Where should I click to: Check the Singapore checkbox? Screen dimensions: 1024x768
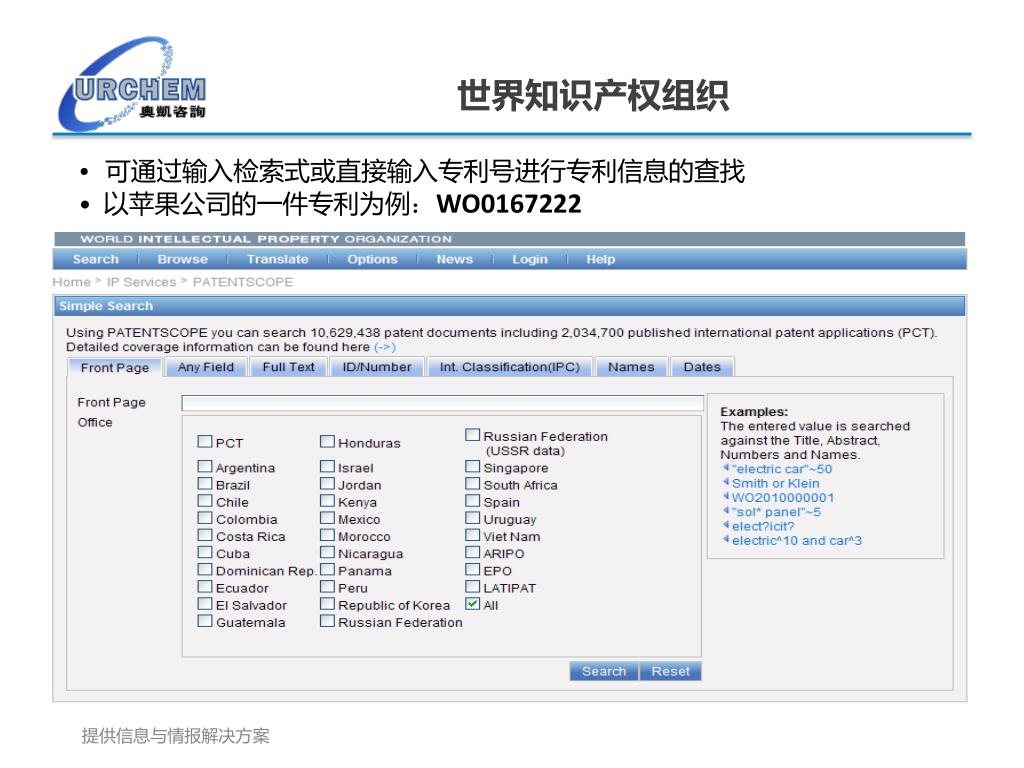(x=473, y=466)
